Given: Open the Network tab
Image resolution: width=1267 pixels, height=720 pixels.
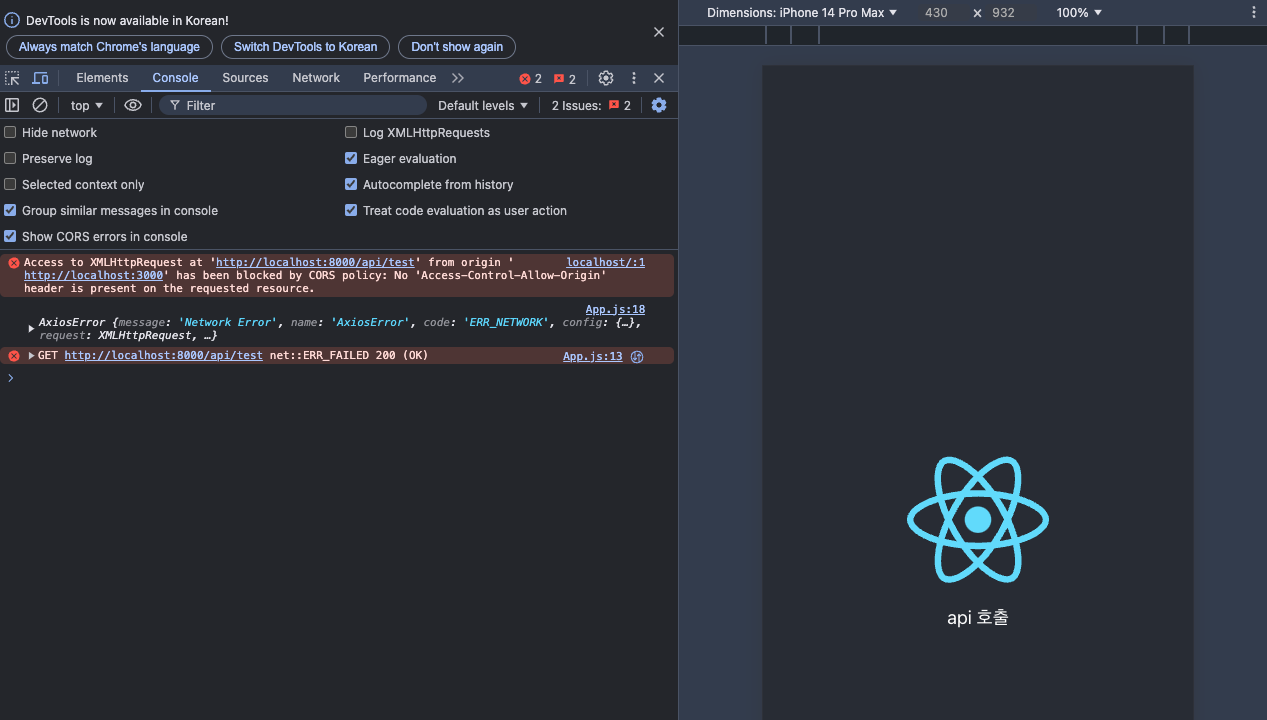Looking at the screenshot, I should [x=316, y=78].
